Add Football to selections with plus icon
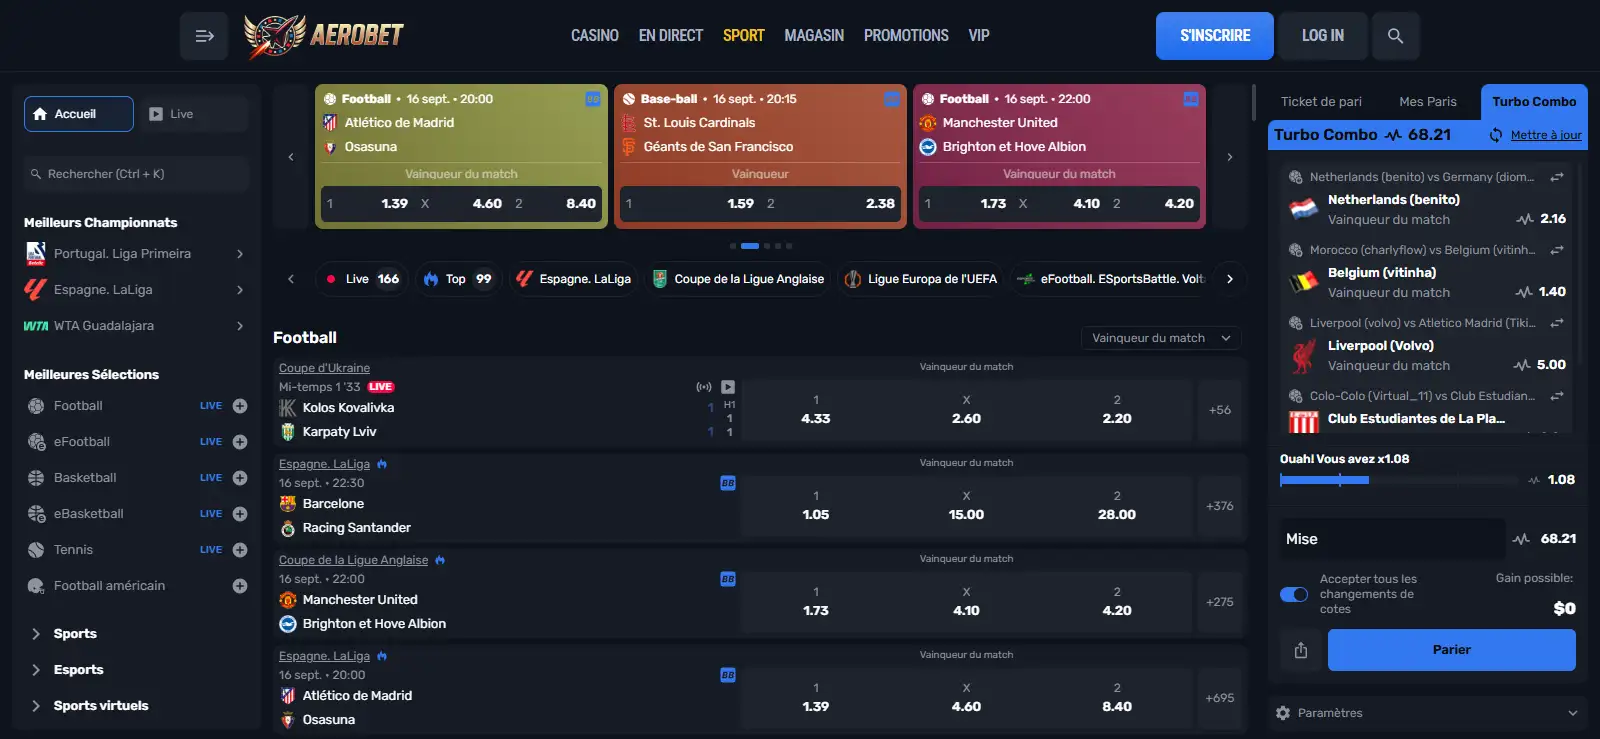 (240, 406)
